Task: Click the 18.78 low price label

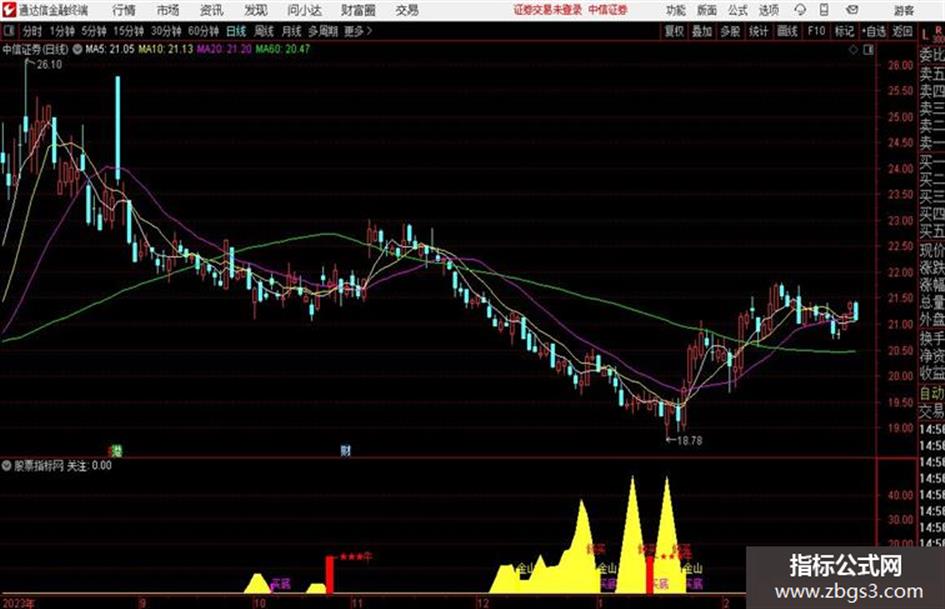Action: pyautogui.click(x=689, y=441)
